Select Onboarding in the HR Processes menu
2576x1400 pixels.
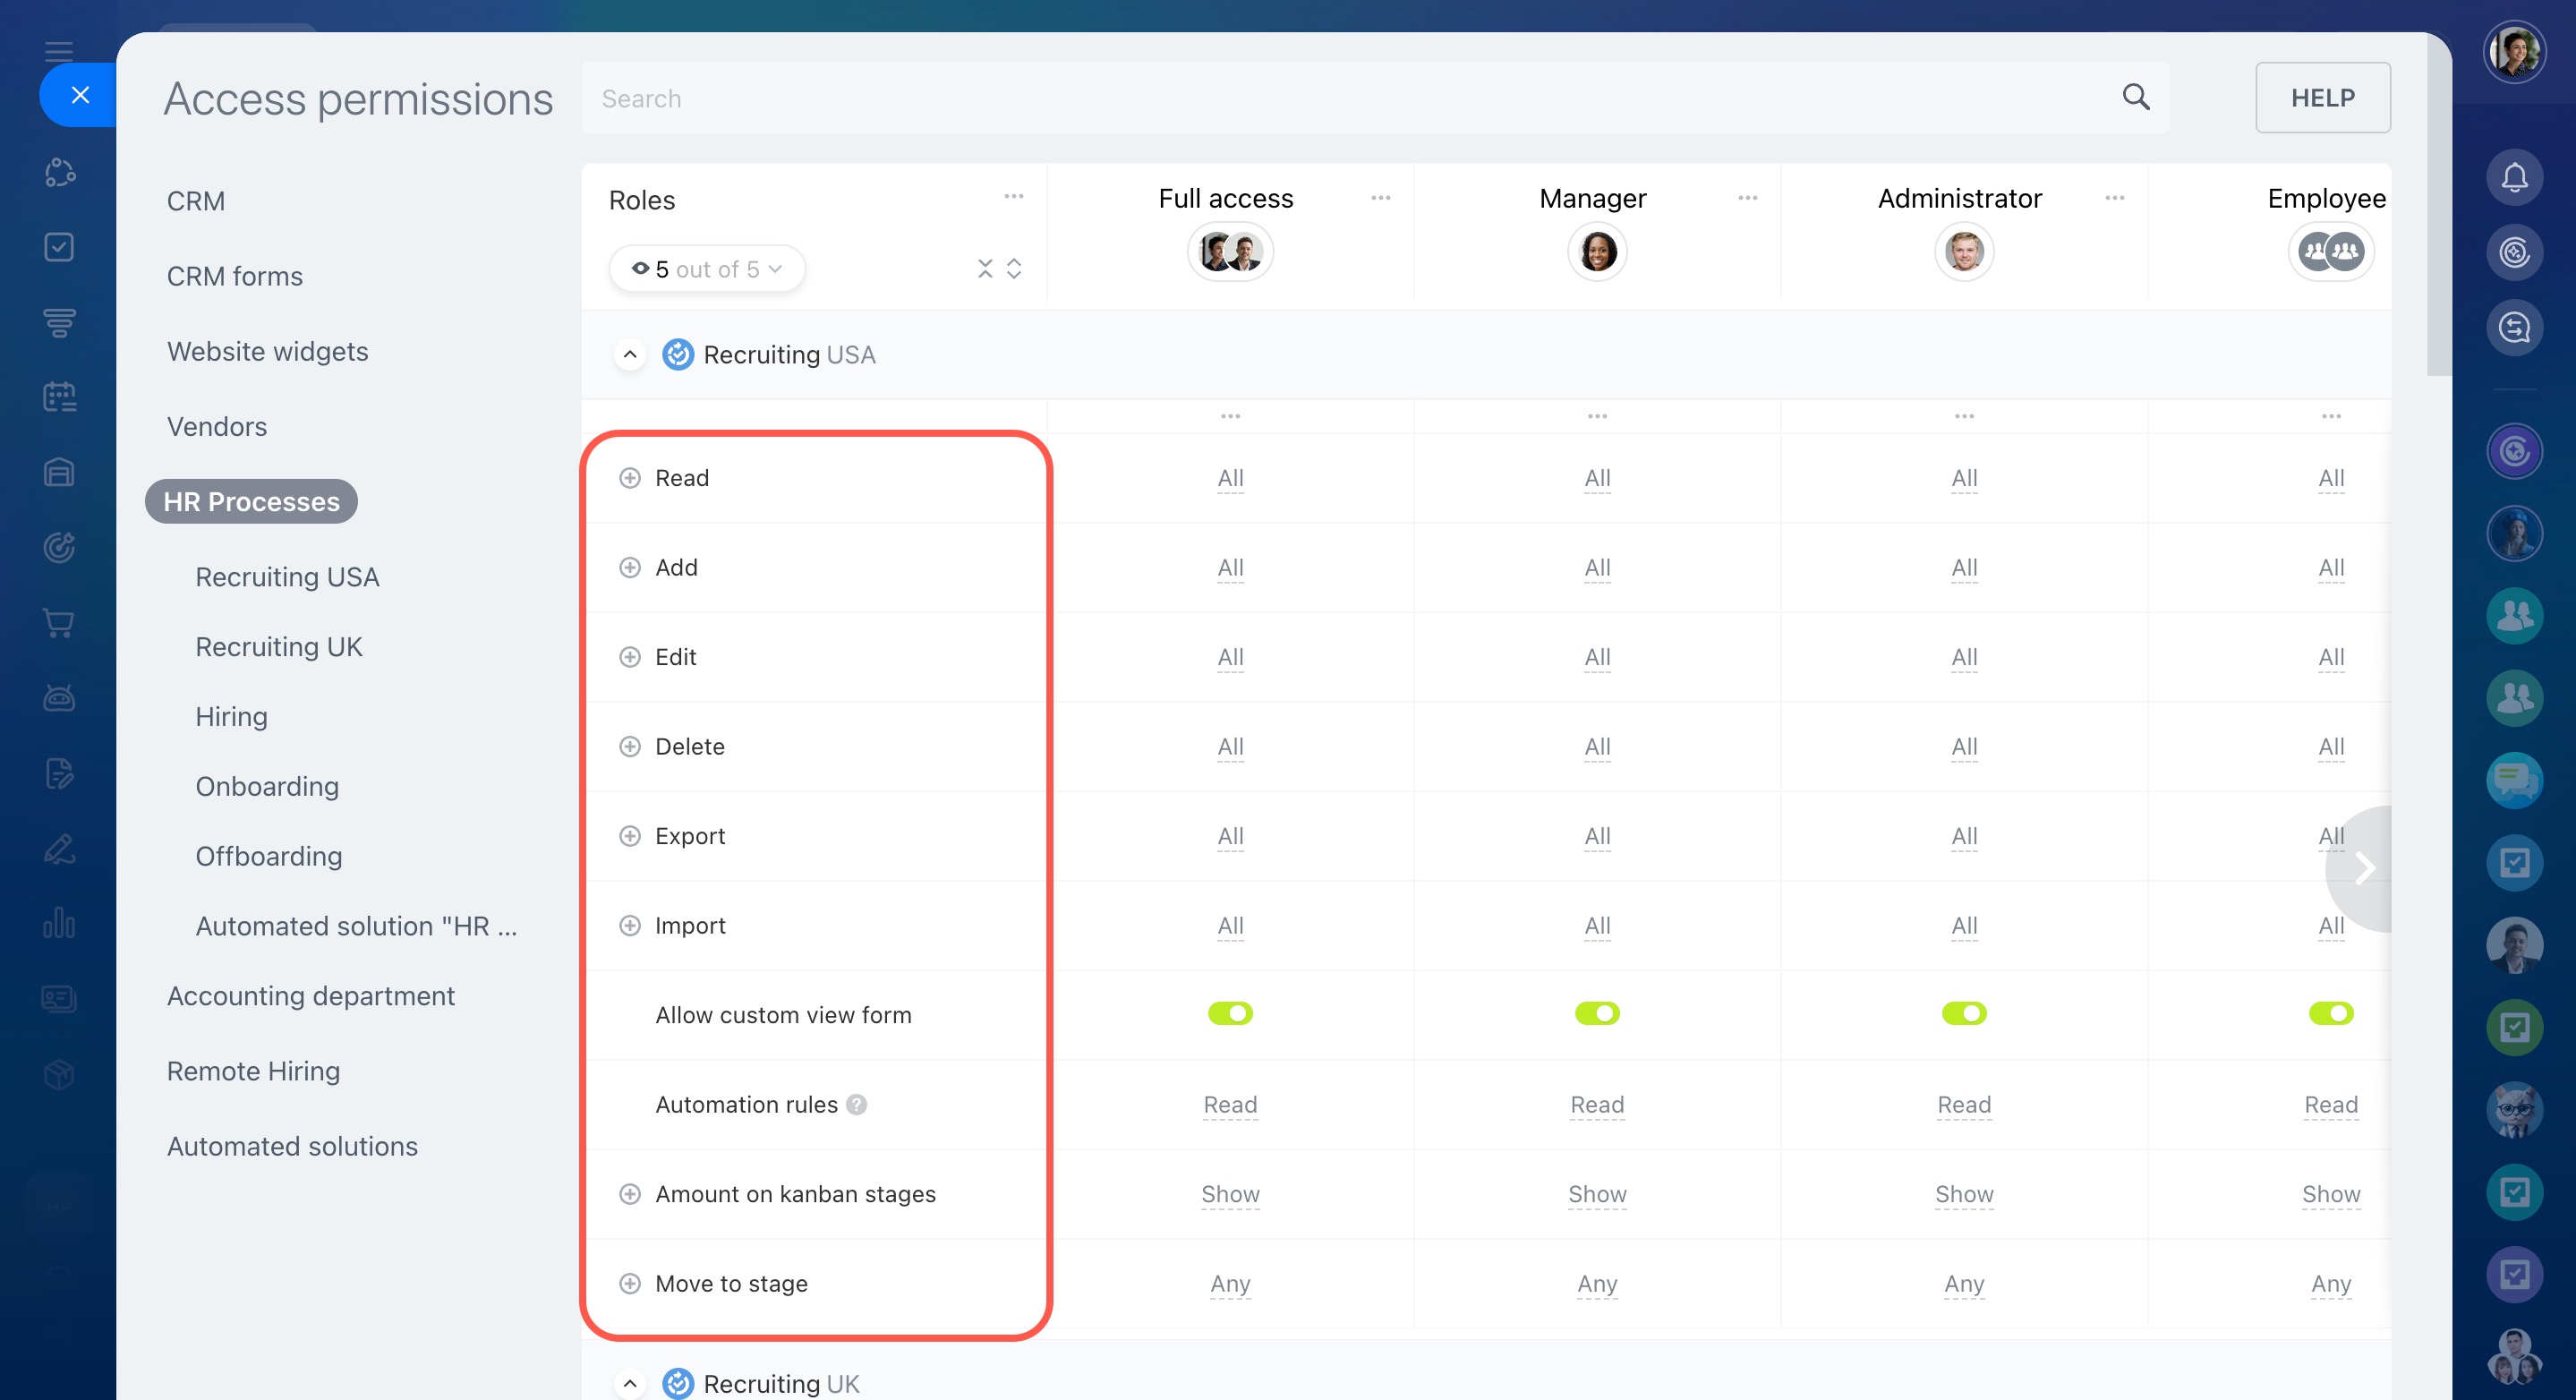pos(267,786)
